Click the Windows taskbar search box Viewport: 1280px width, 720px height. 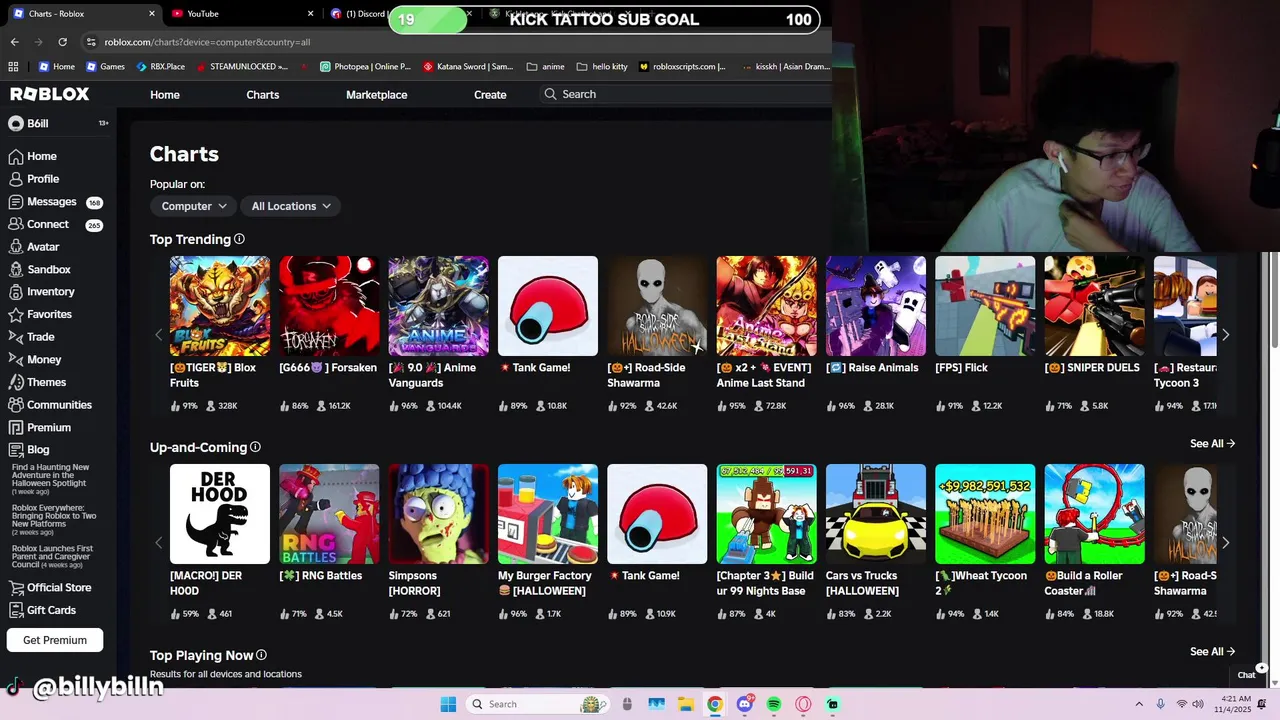point(538,704)
